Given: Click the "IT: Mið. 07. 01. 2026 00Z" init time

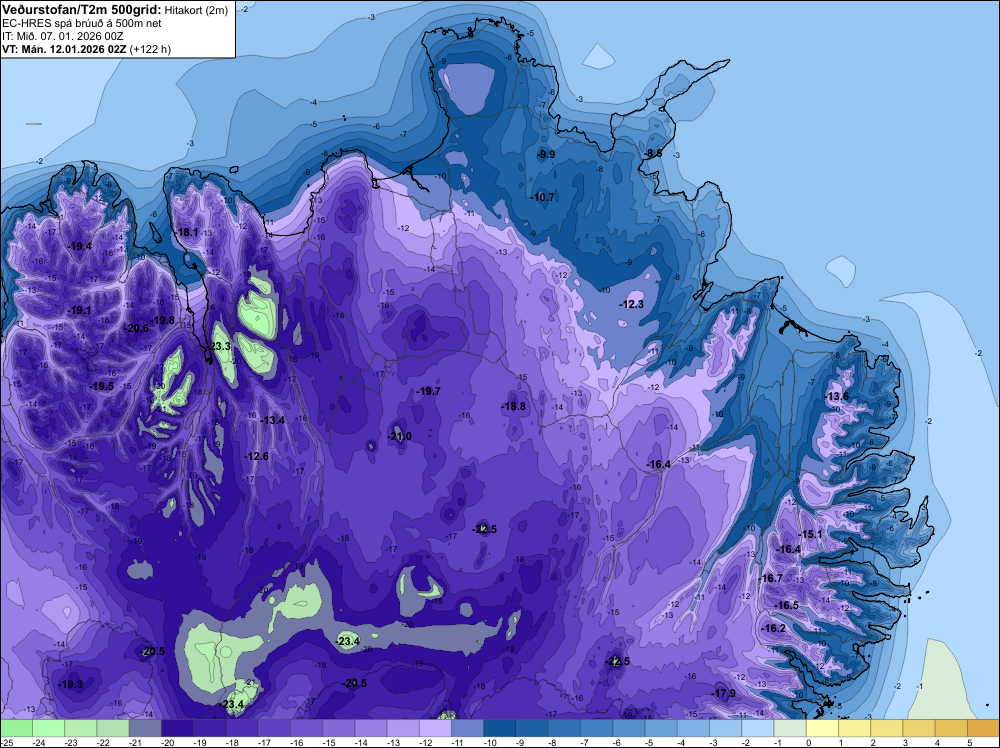Looking at the screenshot, I should [x=62, y=36].
